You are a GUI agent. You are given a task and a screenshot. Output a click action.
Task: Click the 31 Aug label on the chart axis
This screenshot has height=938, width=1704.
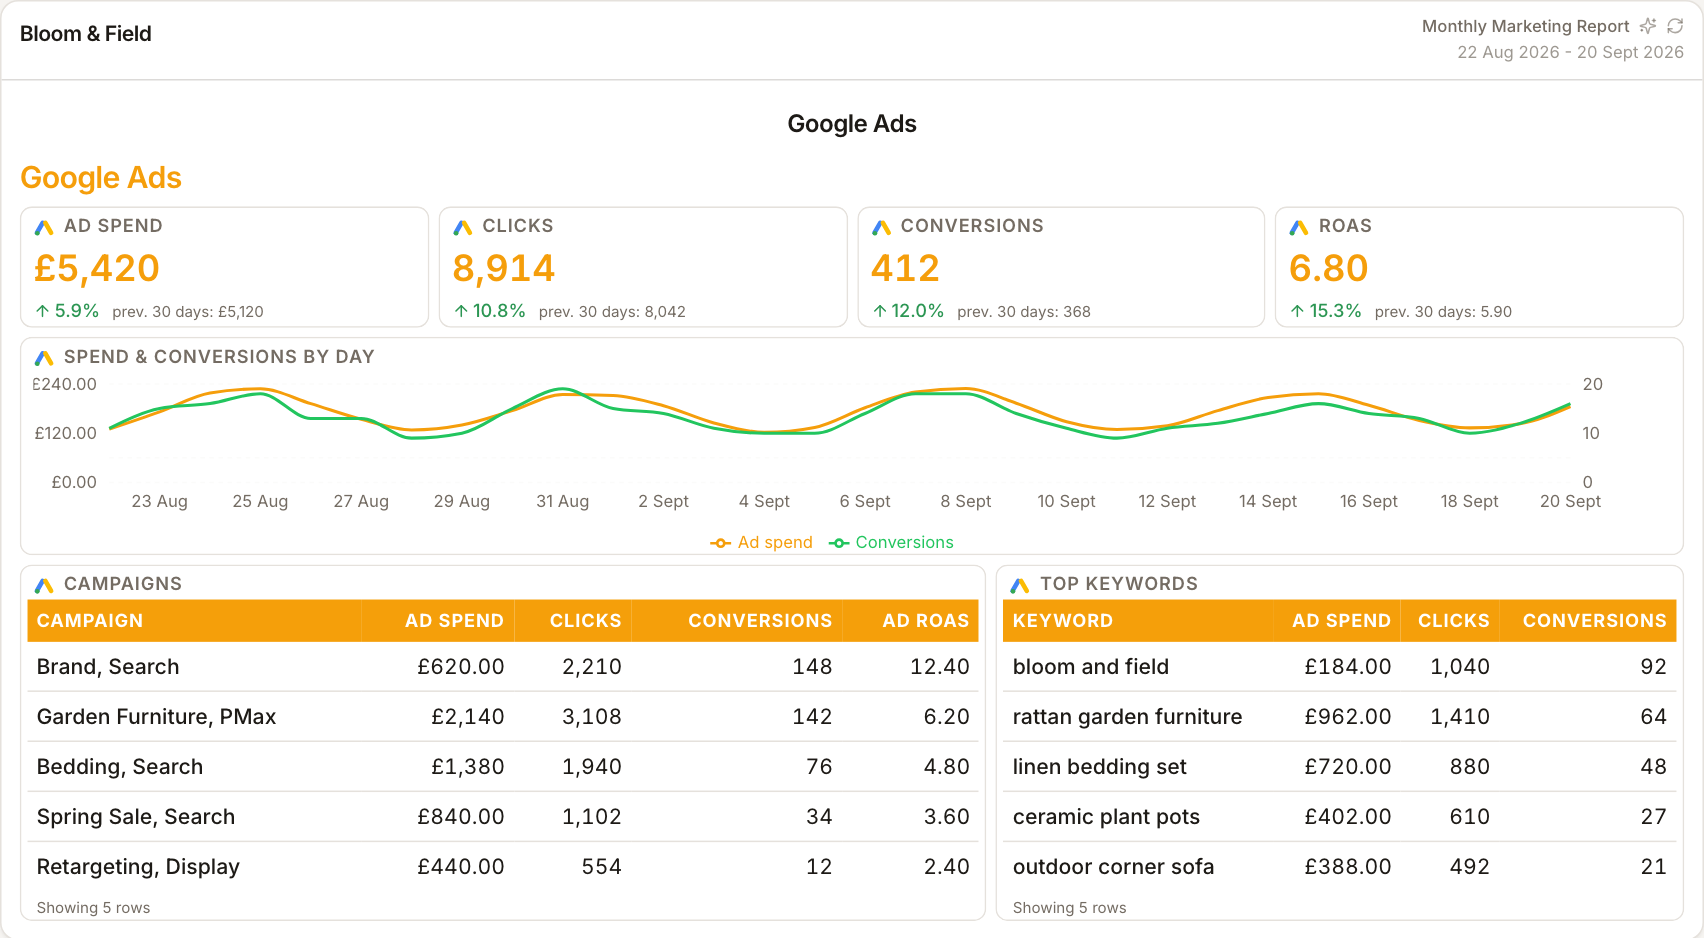563,501
